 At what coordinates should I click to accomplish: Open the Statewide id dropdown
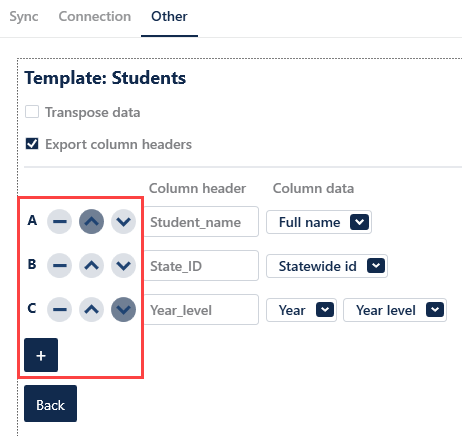(x=327, y=266)
